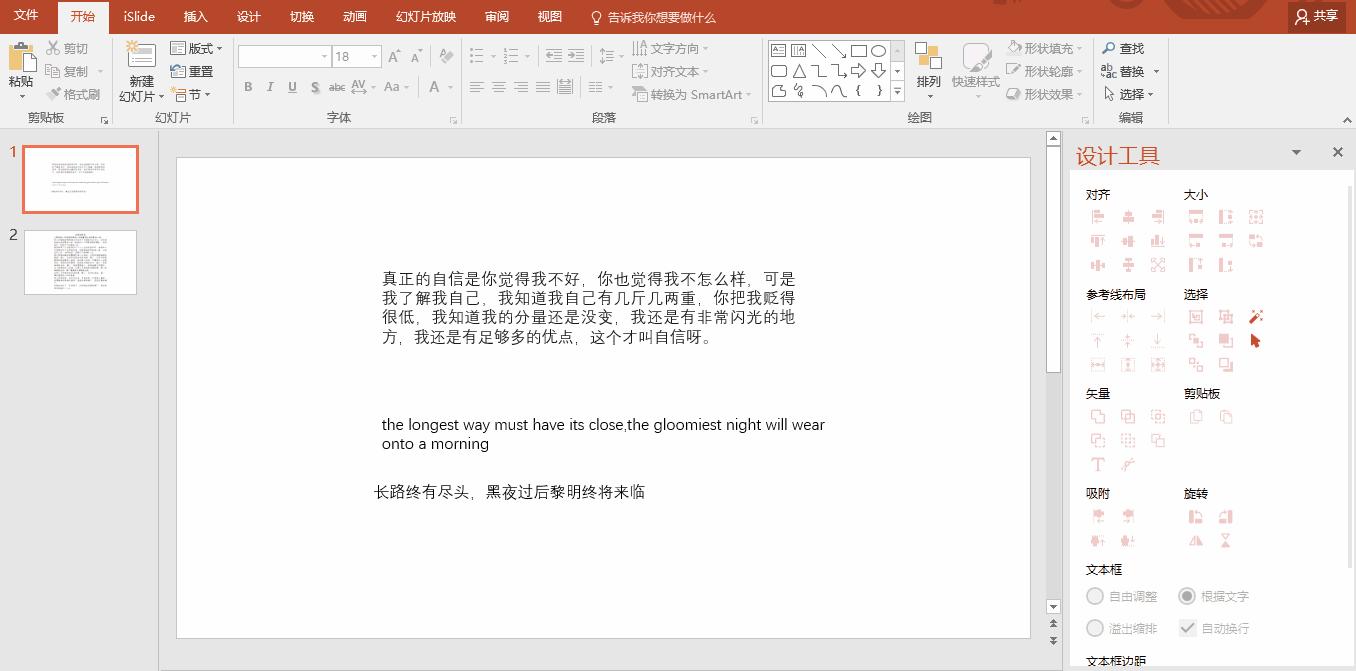Switch to the Slide Show (幻灯片放映) tab

426,16
